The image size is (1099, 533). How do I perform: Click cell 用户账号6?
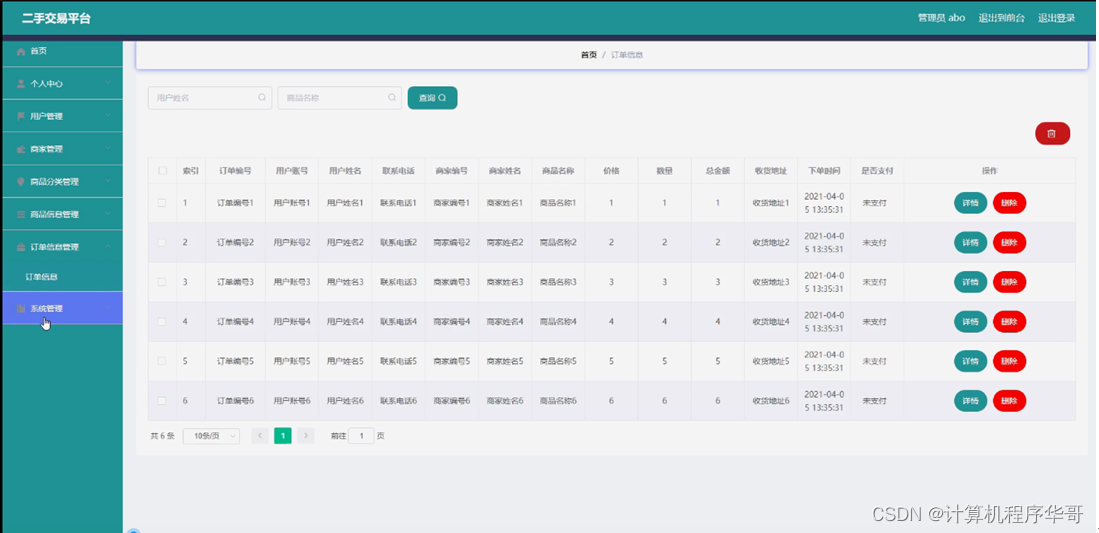coord(292,401)
